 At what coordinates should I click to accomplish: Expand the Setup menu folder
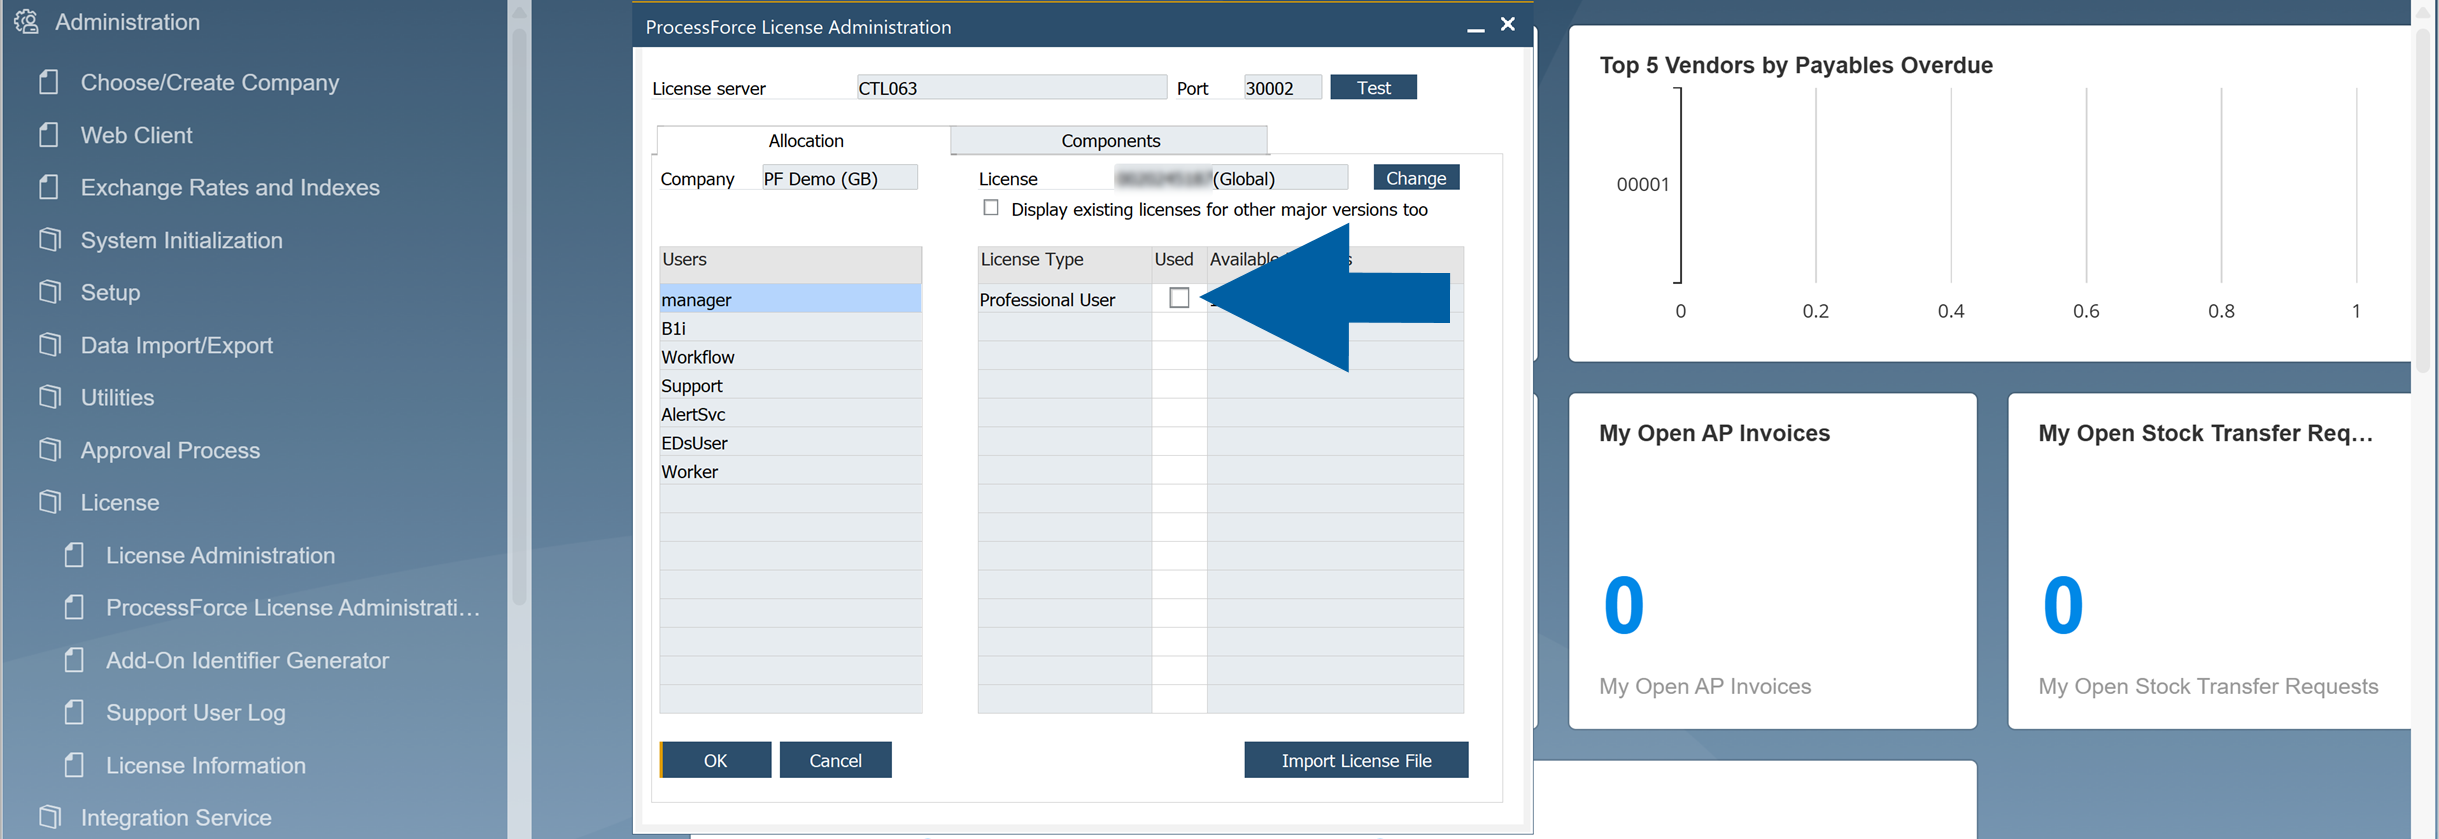click(110, 292)
